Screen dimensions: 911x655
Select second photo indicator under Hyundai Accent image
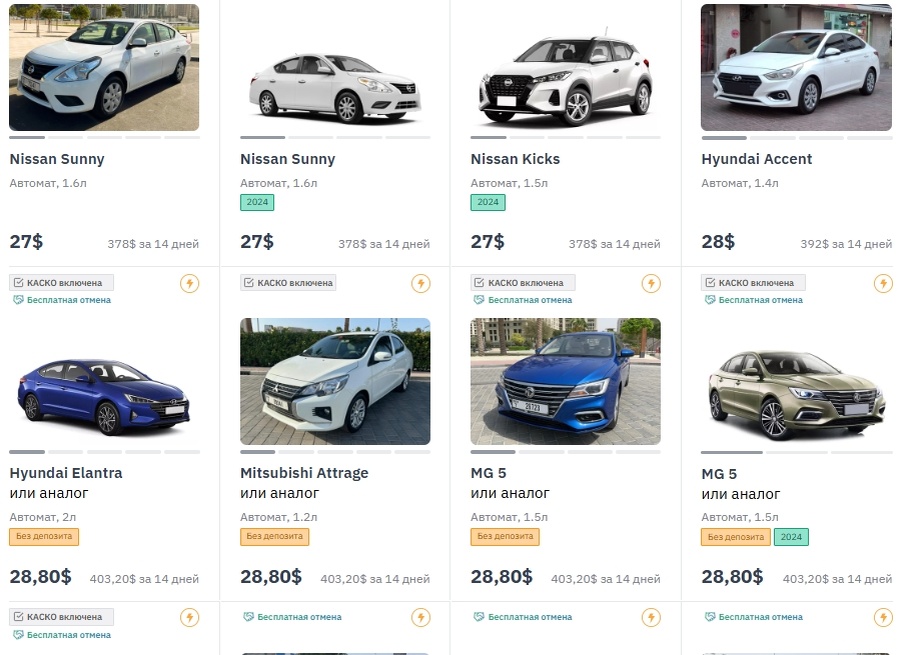point(773,137)
